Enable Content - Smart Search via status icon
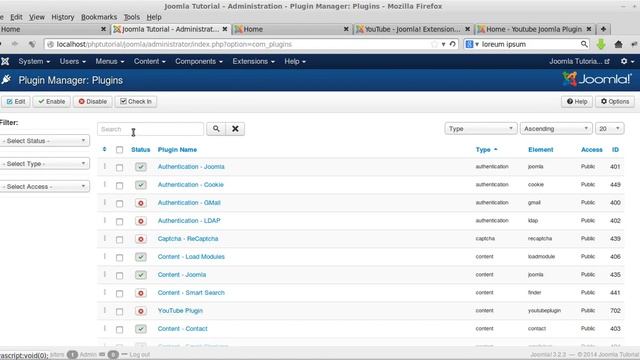640x360 pixels. coord(141,293)
